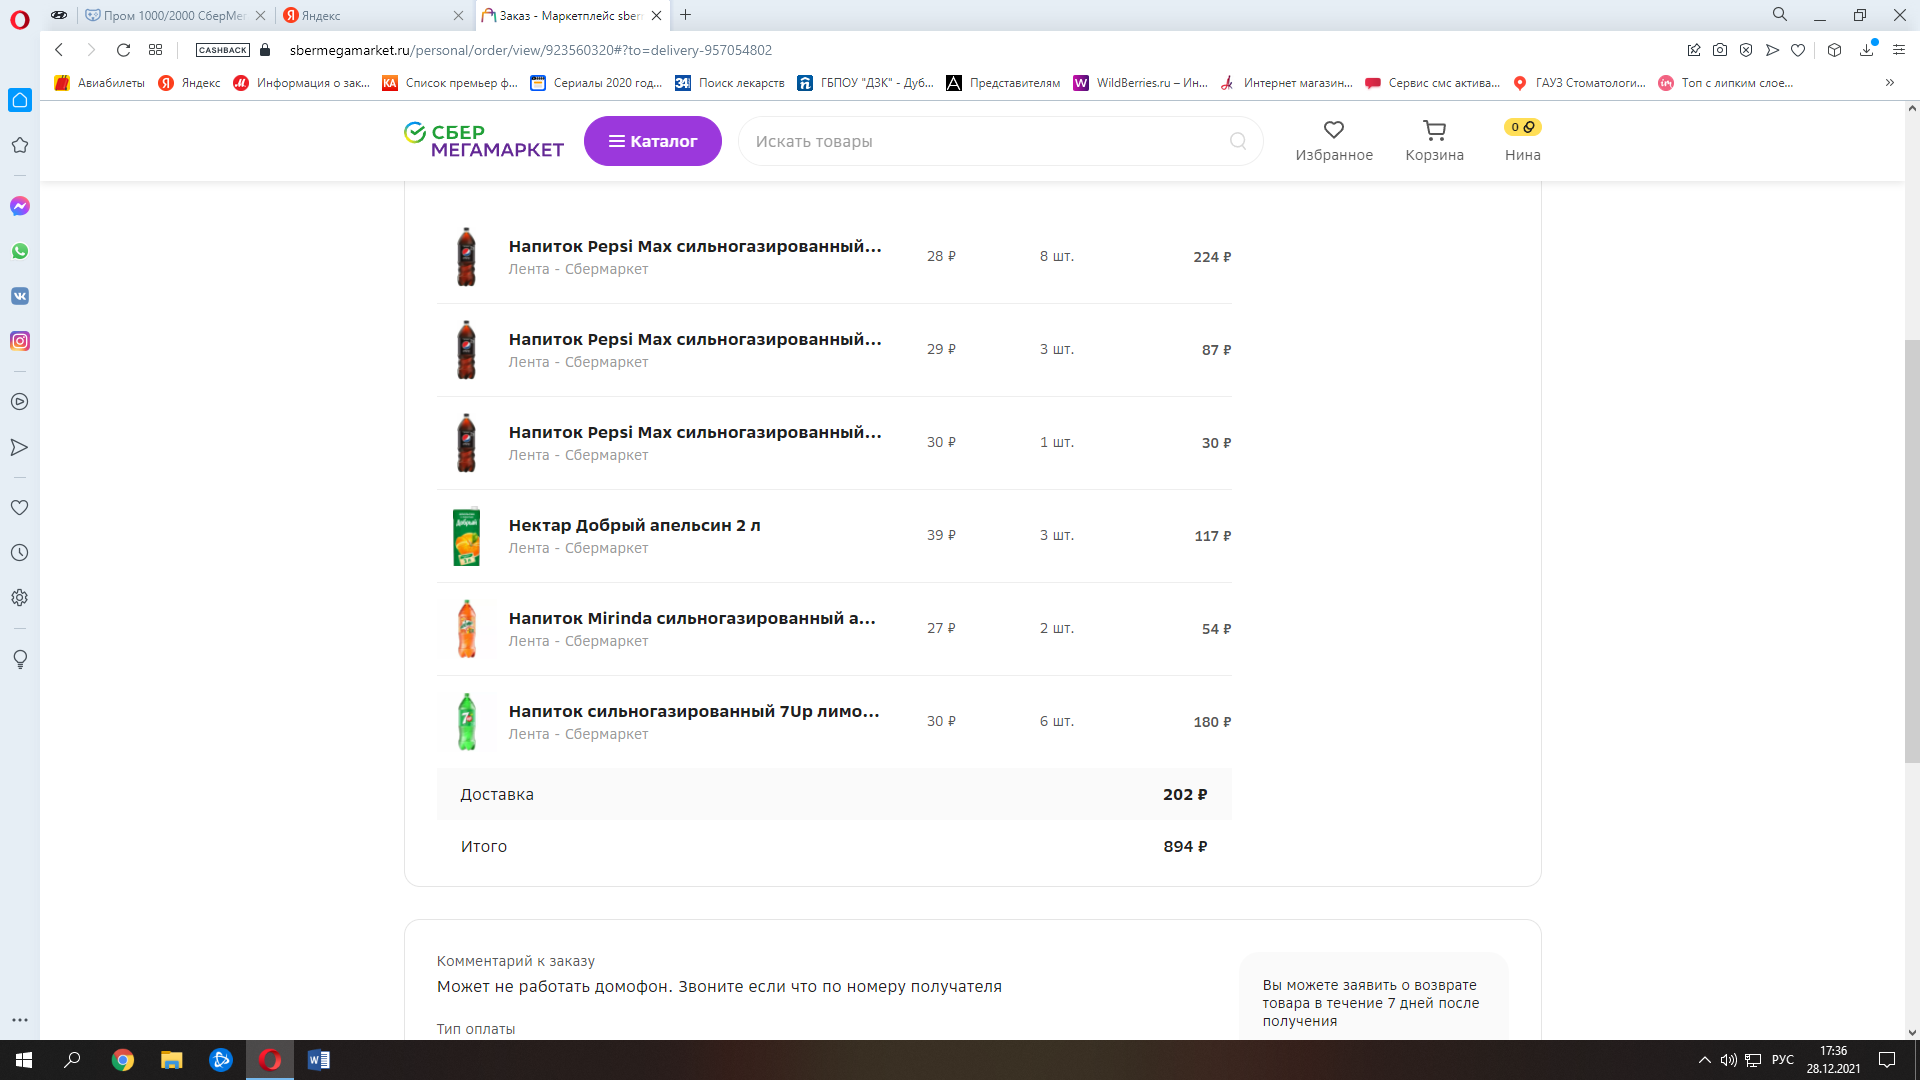Open sidebar heart pinboards icon
1920x1080 pixels.
coord(20,508)
